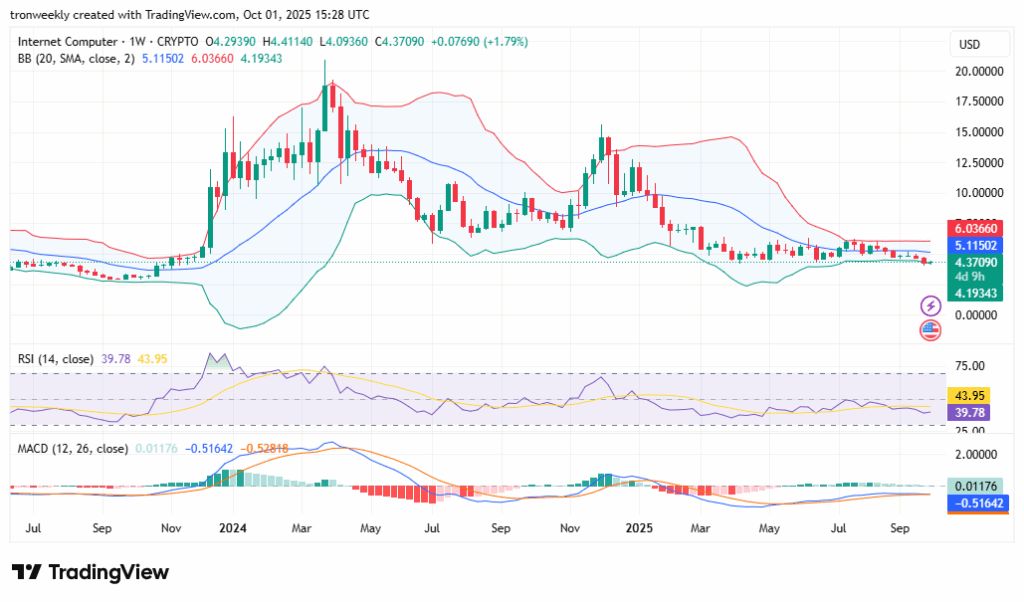Click the blue 5.11502 basis price label
This screenshot has width=1024, height=602.
[974, 245]
